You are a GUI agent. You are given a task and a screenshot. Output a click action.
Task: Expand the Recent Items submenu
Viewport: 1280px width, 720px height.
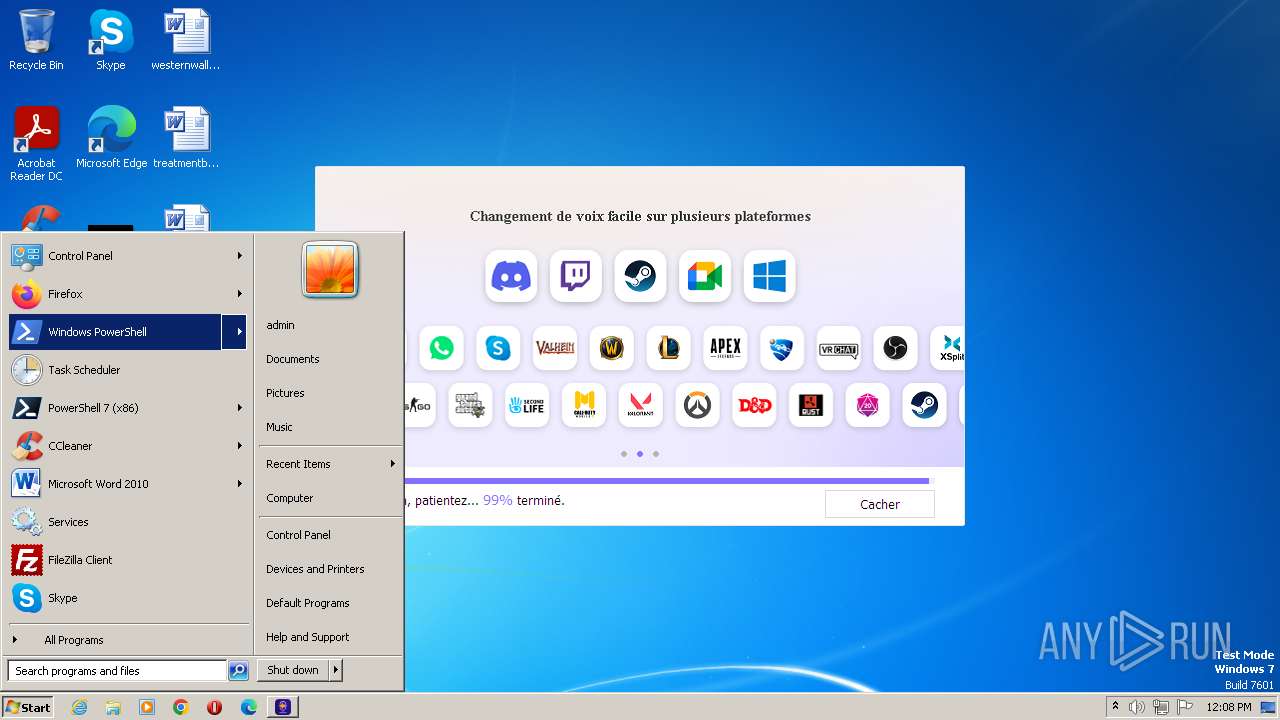[x=330, y=464]
